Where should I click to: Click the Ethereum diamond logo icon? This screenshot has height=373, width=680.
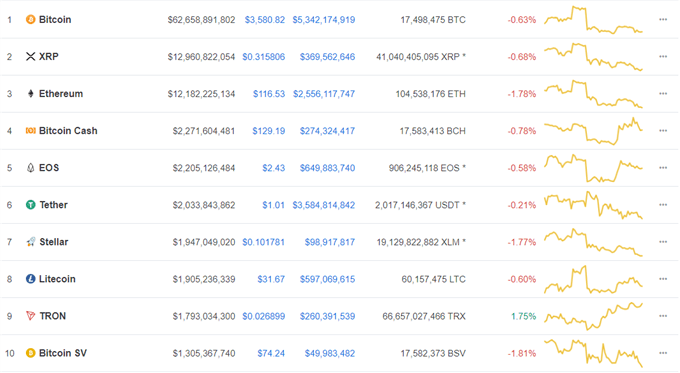click(30, 94)
